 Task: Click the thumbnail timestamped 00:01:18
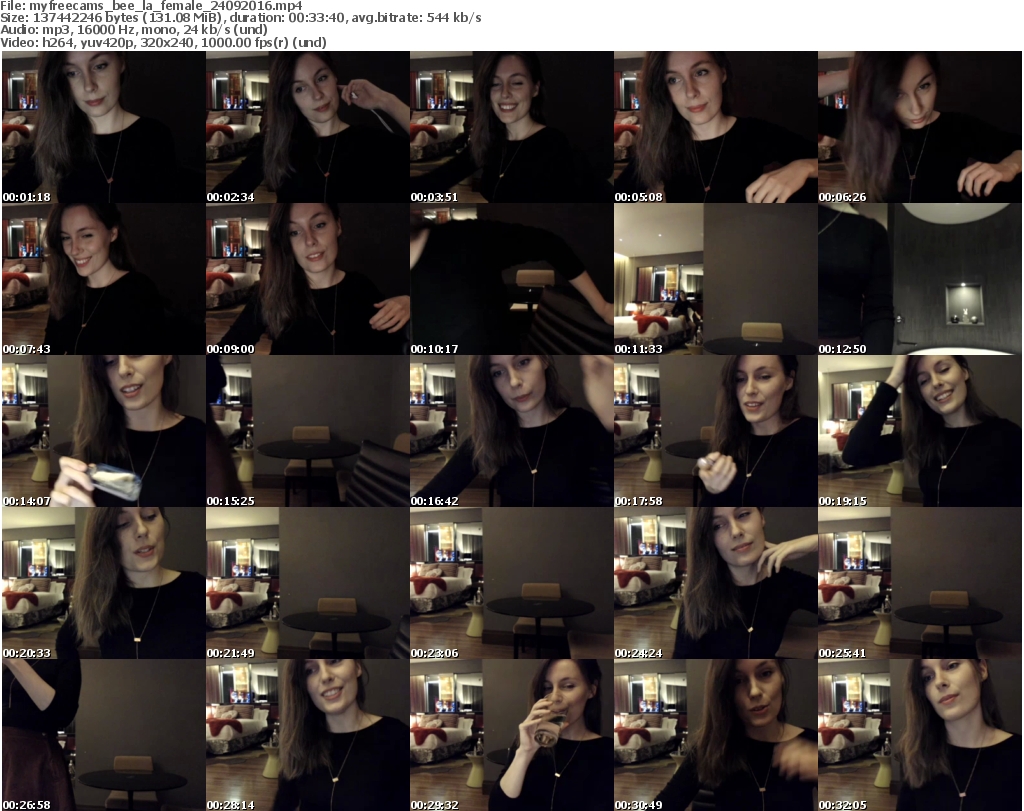coord(104,127)
